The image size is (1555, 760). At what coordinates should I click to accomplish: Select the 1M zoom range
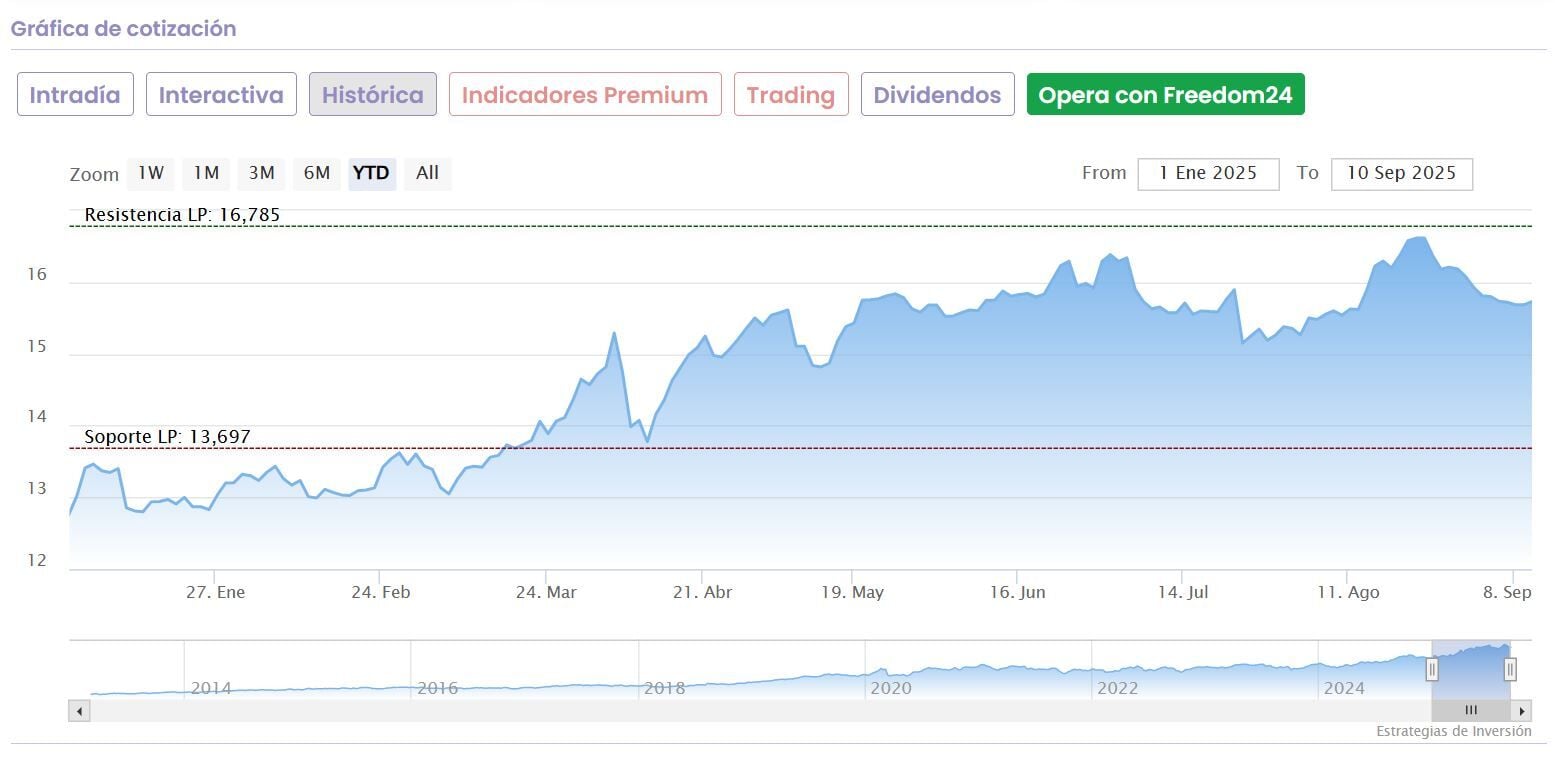(x=206, y=173)
